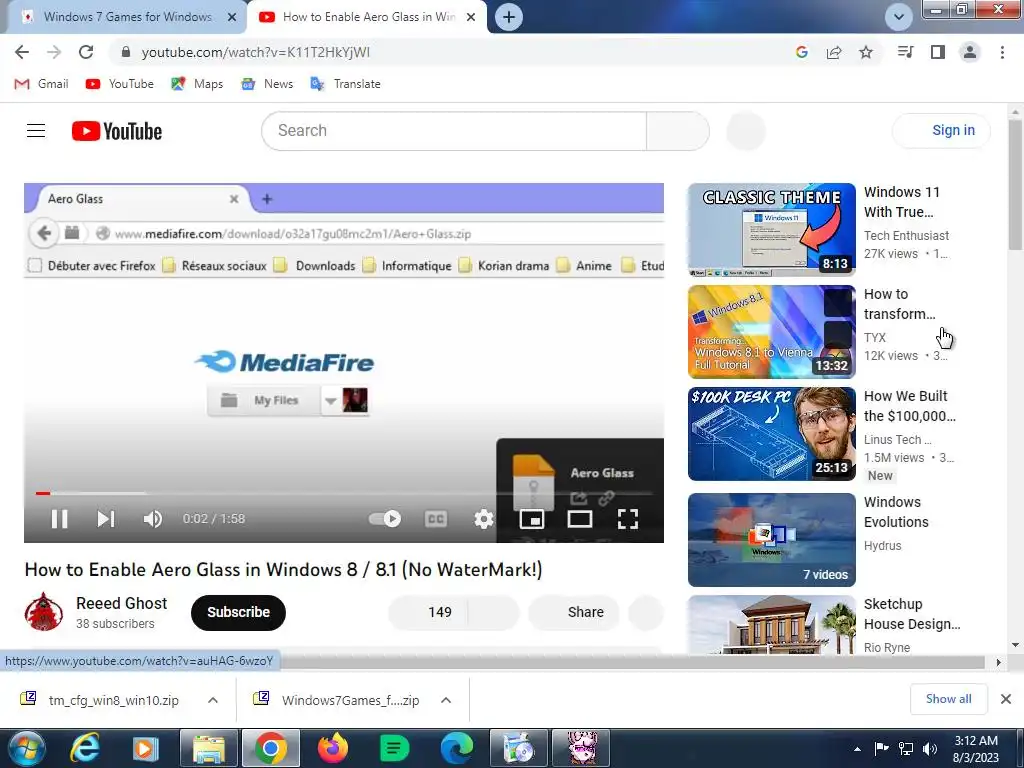
Task: View site info lock icon
Action: tap(126, 52)
